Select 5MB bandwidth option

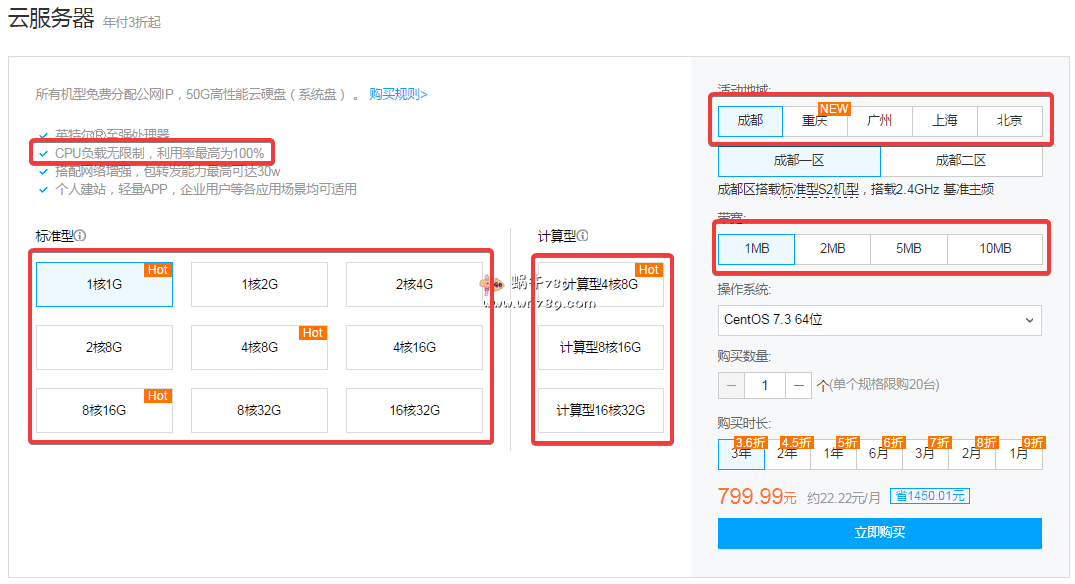tap(908, 249)
